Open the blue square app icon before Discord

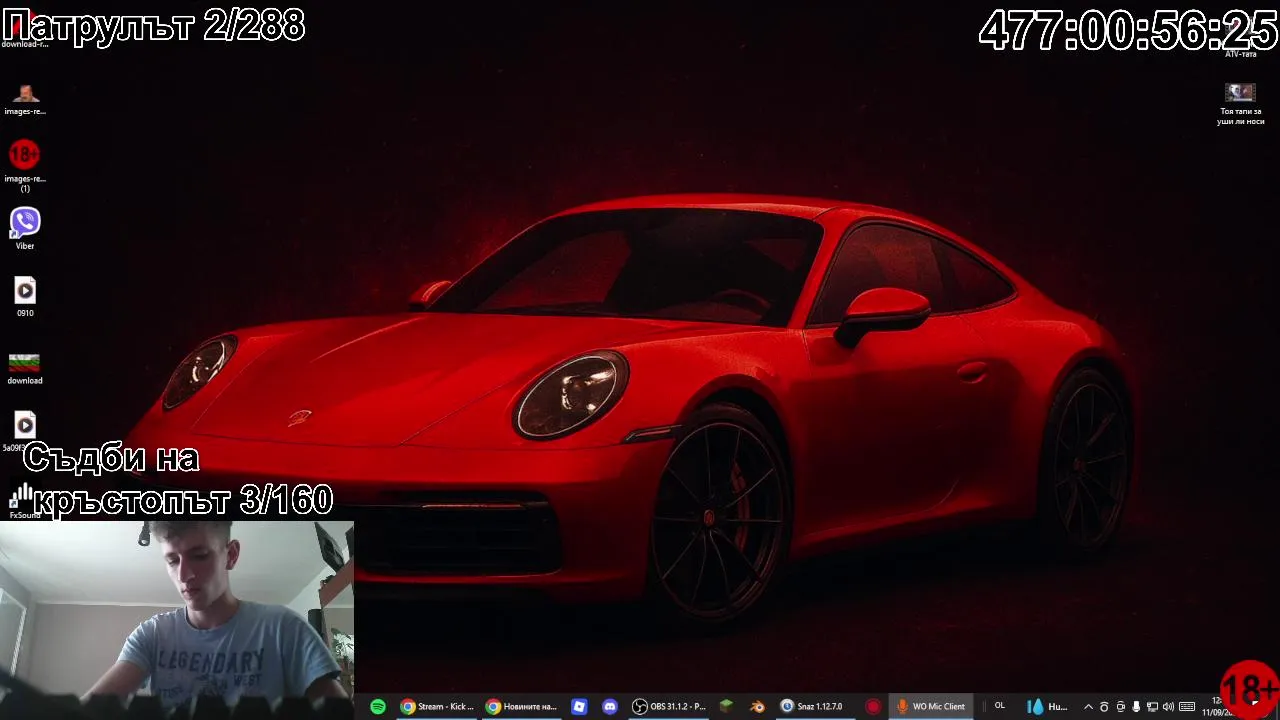(x=579, y=706)
